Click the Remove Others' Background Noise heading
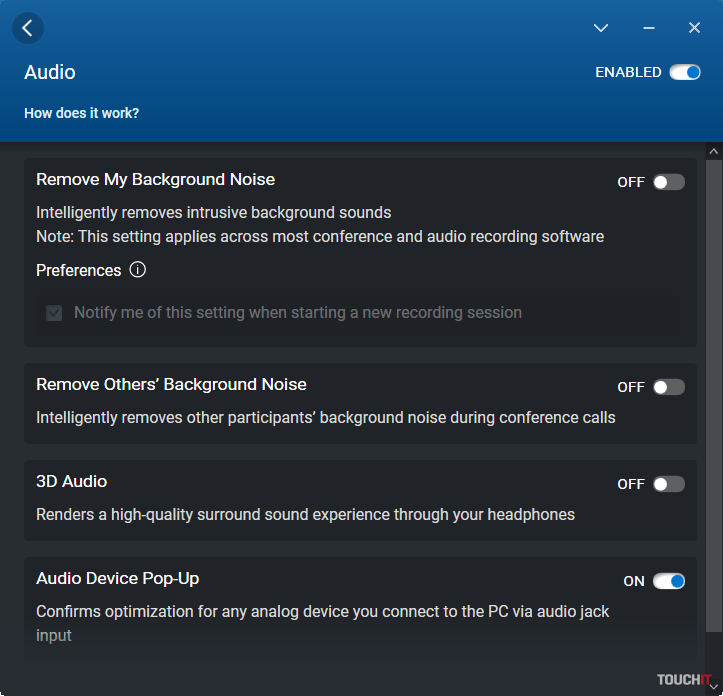Screen dimensions: 723x696 (171, 385)
